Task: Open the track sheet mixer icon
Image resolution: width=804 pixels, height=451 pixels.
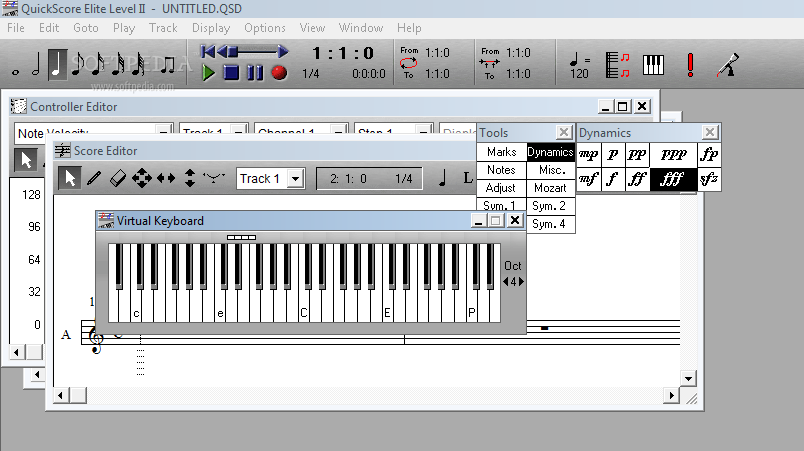Action: coord(617,65)
